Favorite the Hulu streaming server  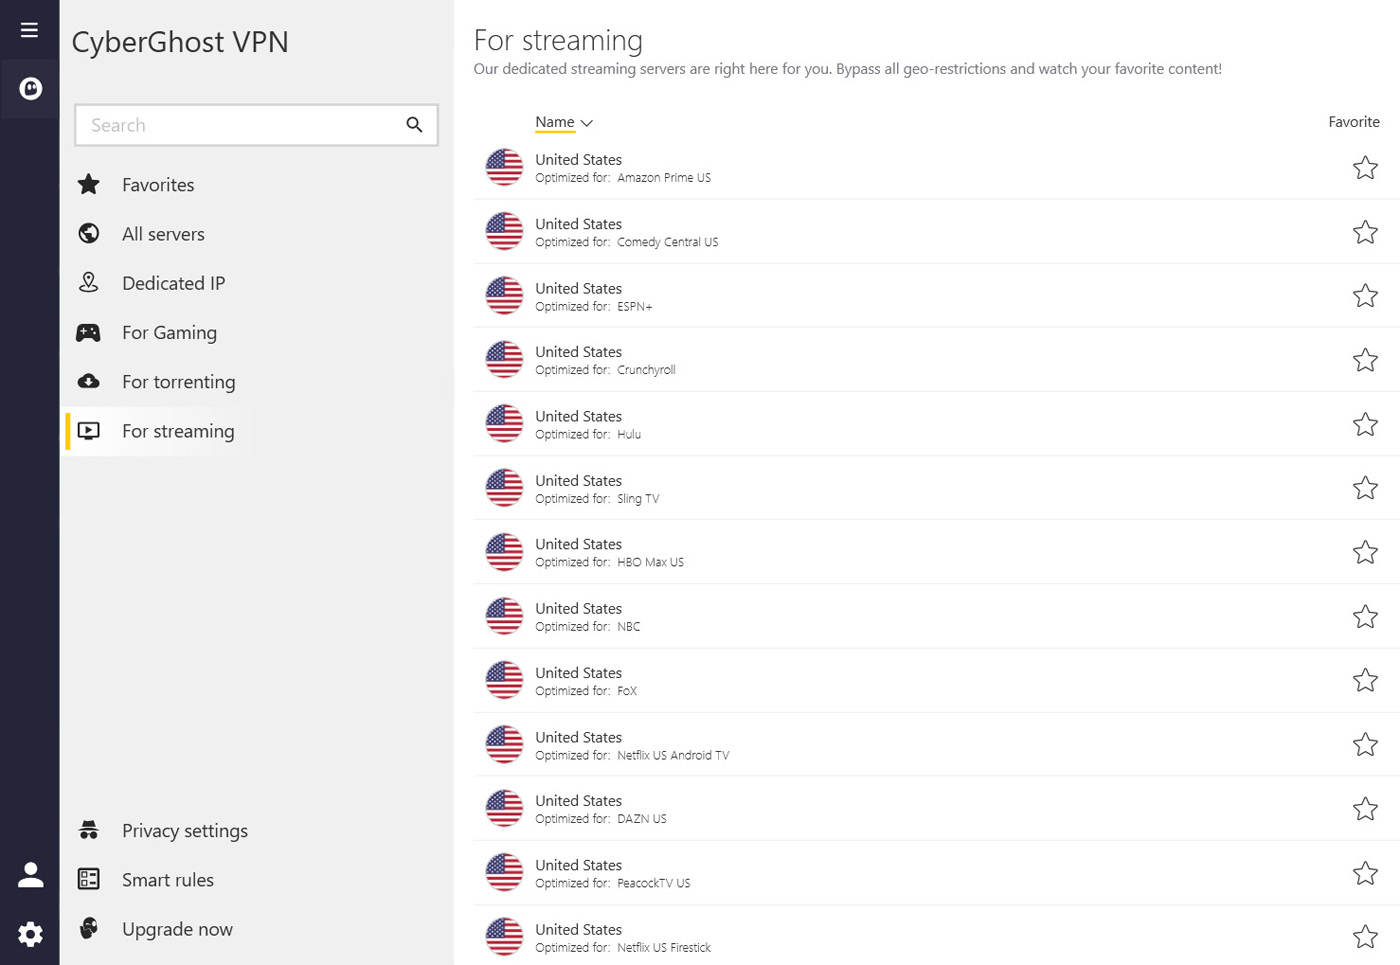(1365, 424)
